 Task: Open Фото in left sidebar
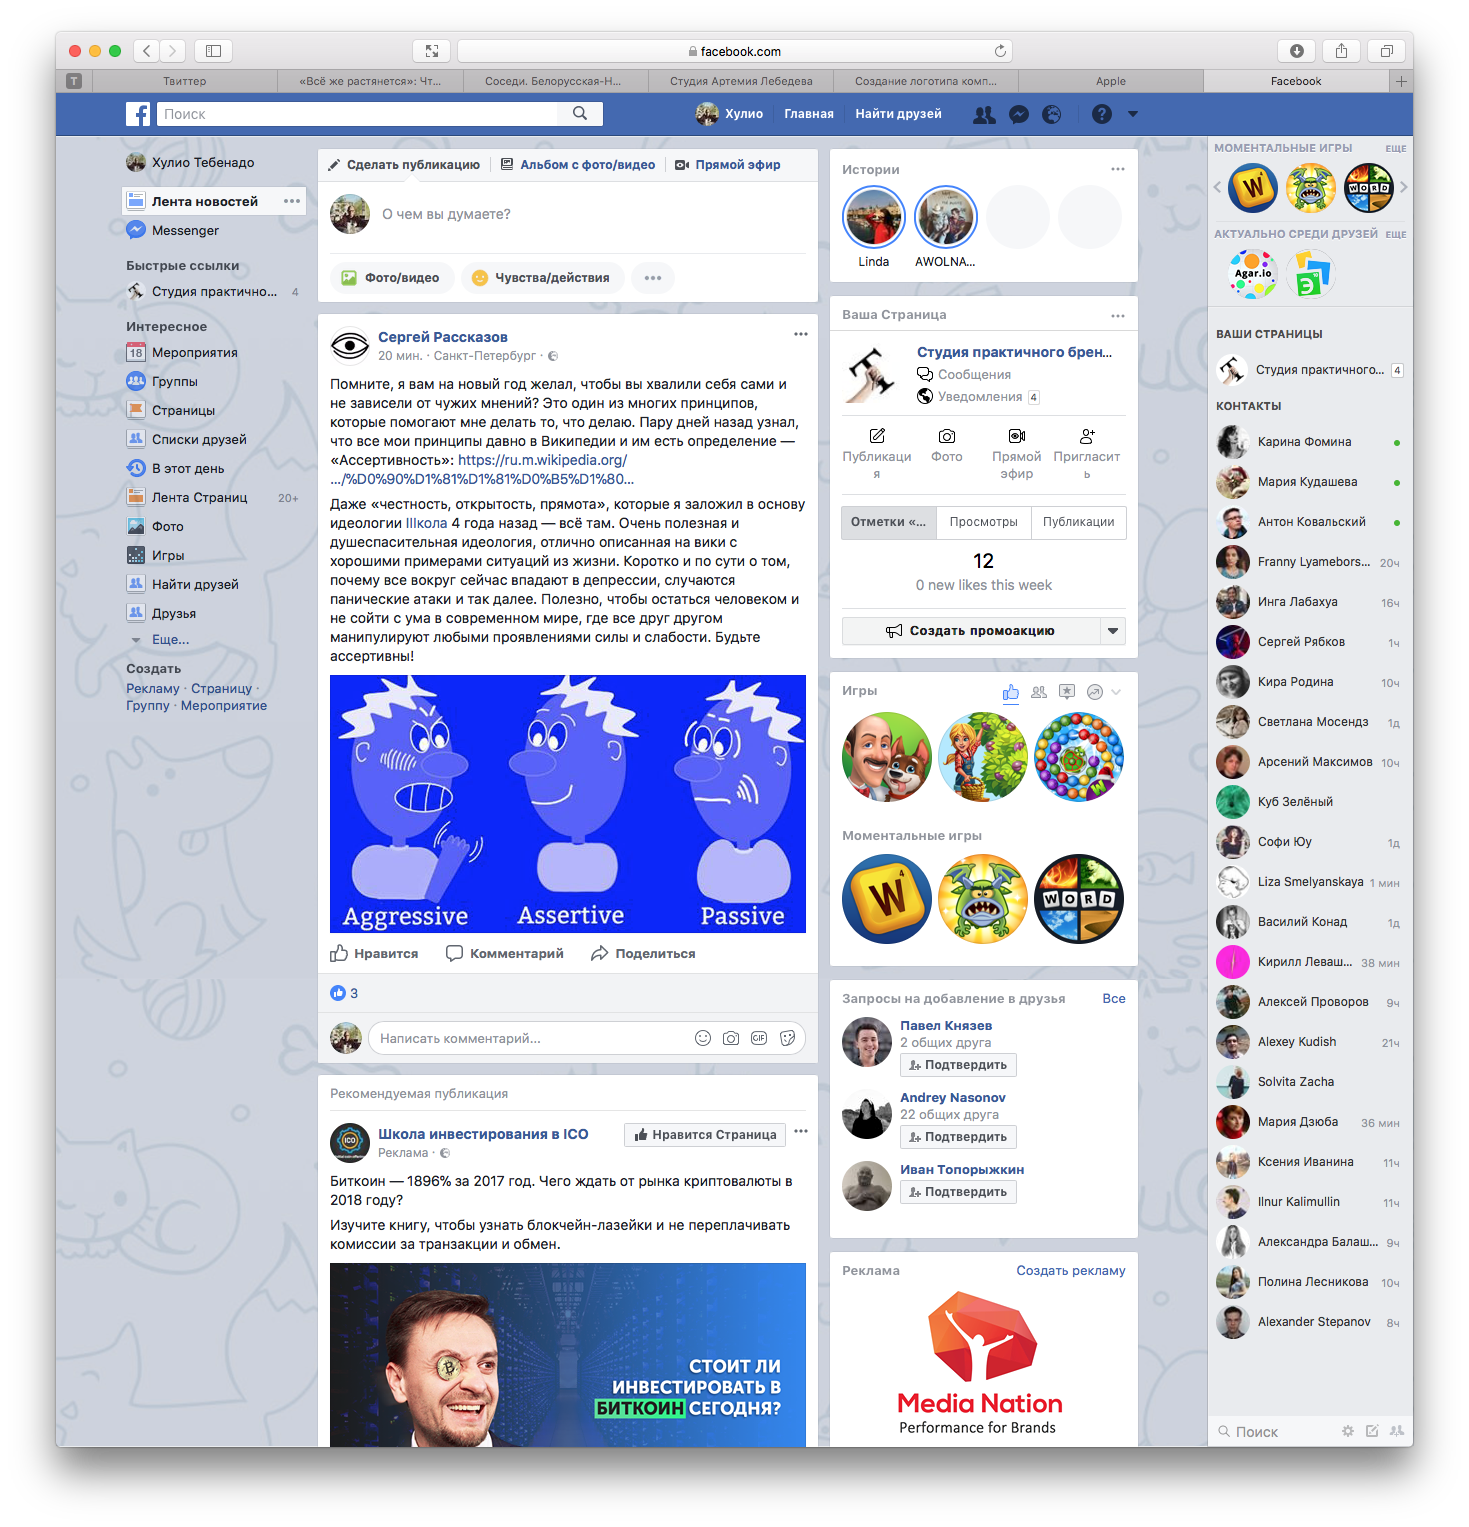click(155, 526)
